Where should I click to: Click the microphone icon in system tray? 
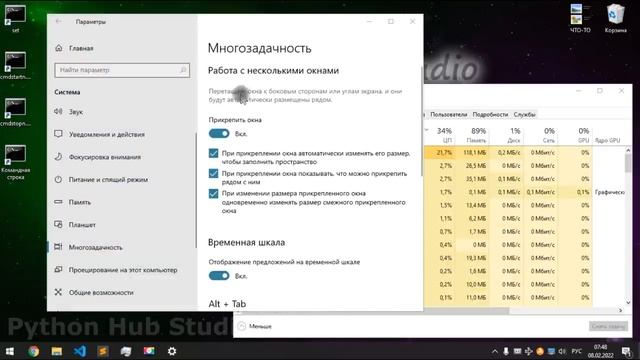[x=506, y=351]
